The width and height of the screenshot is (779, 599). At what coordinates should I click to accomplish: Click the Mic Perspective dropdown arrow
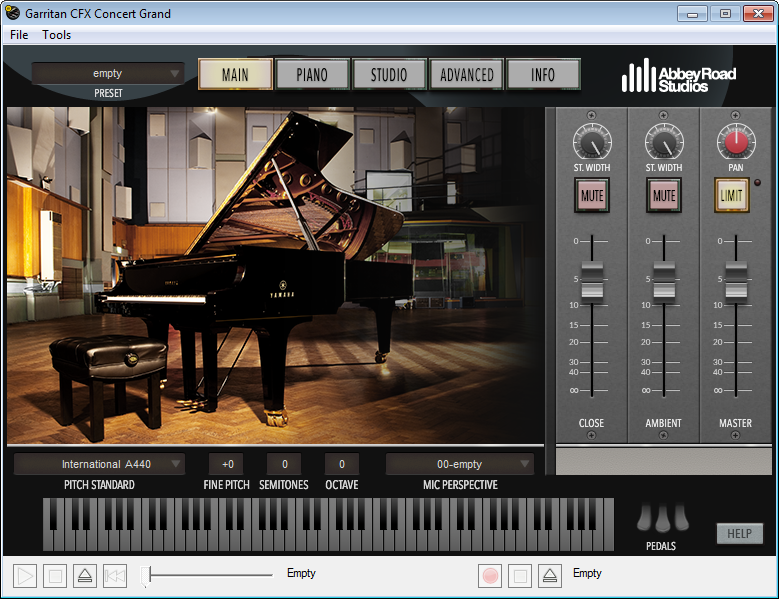524,464
